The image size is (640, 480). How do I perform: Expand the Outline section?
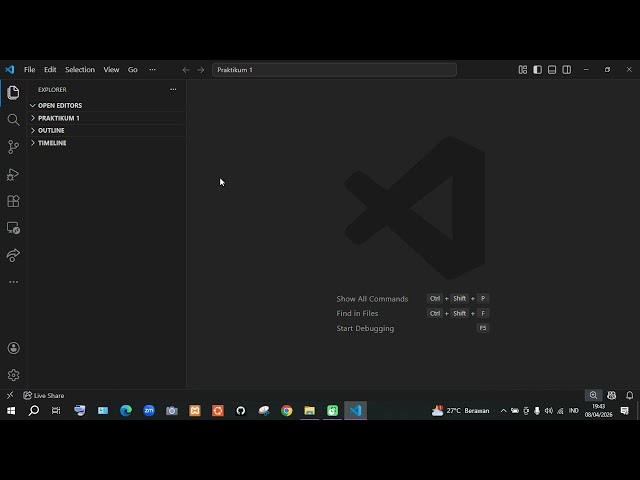click(107, 130)
